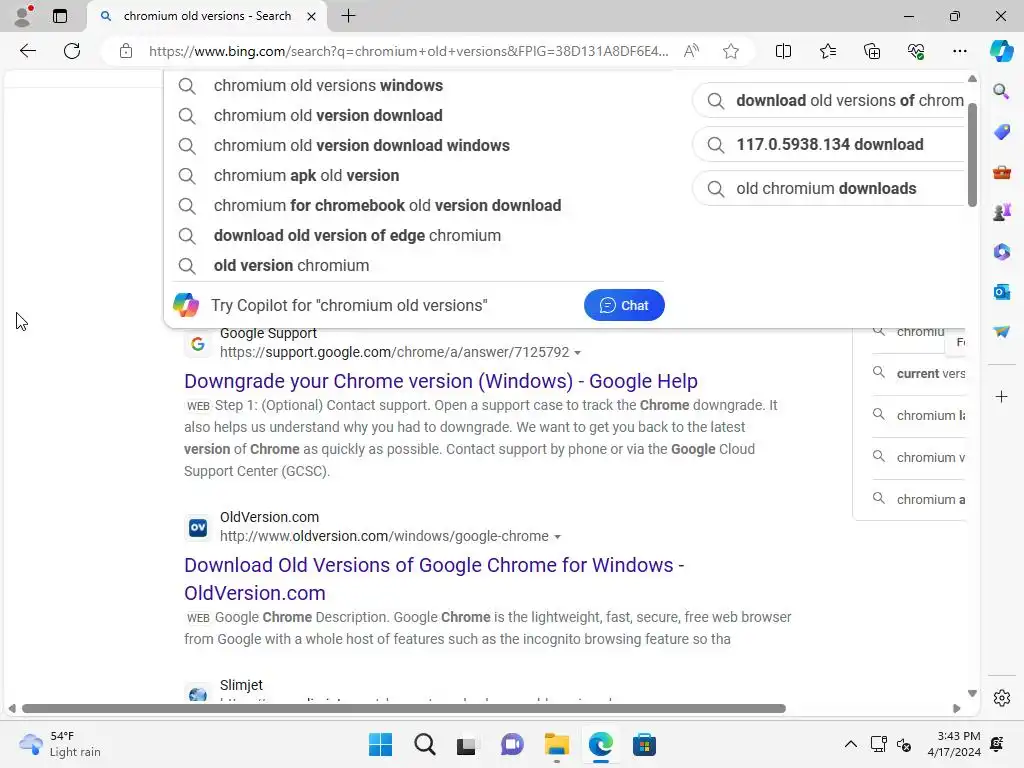The height and width of the screenshot is (768, 1024).
Task: Click OldVersion.com site favicon
Action: click(x=198, y=527)
